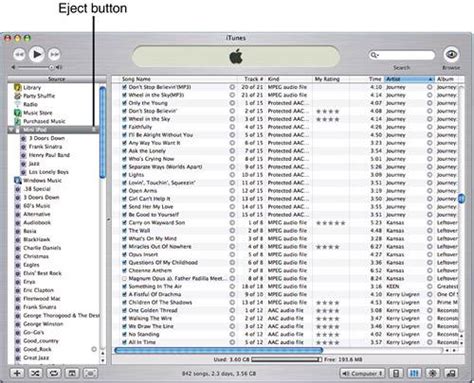474x383 pixels.
Task: Click the visualizer button at bottom right
Action: [433, 373]
